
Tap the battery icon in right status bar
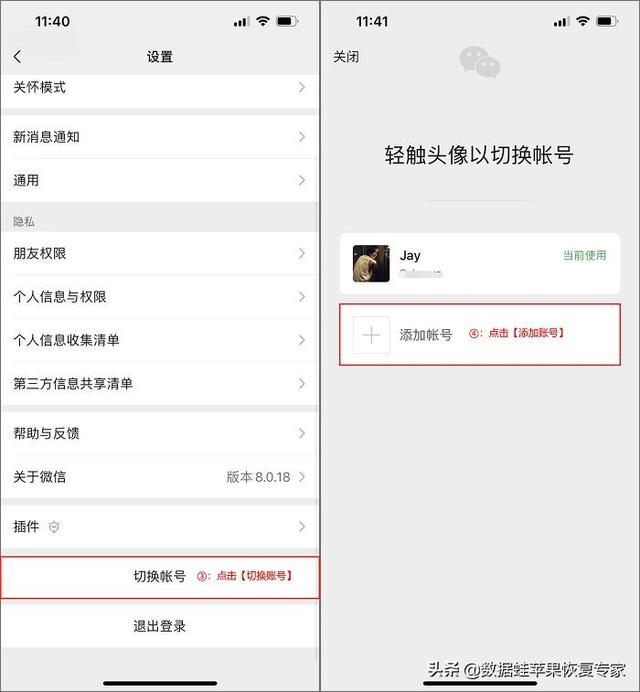[607, 21]
